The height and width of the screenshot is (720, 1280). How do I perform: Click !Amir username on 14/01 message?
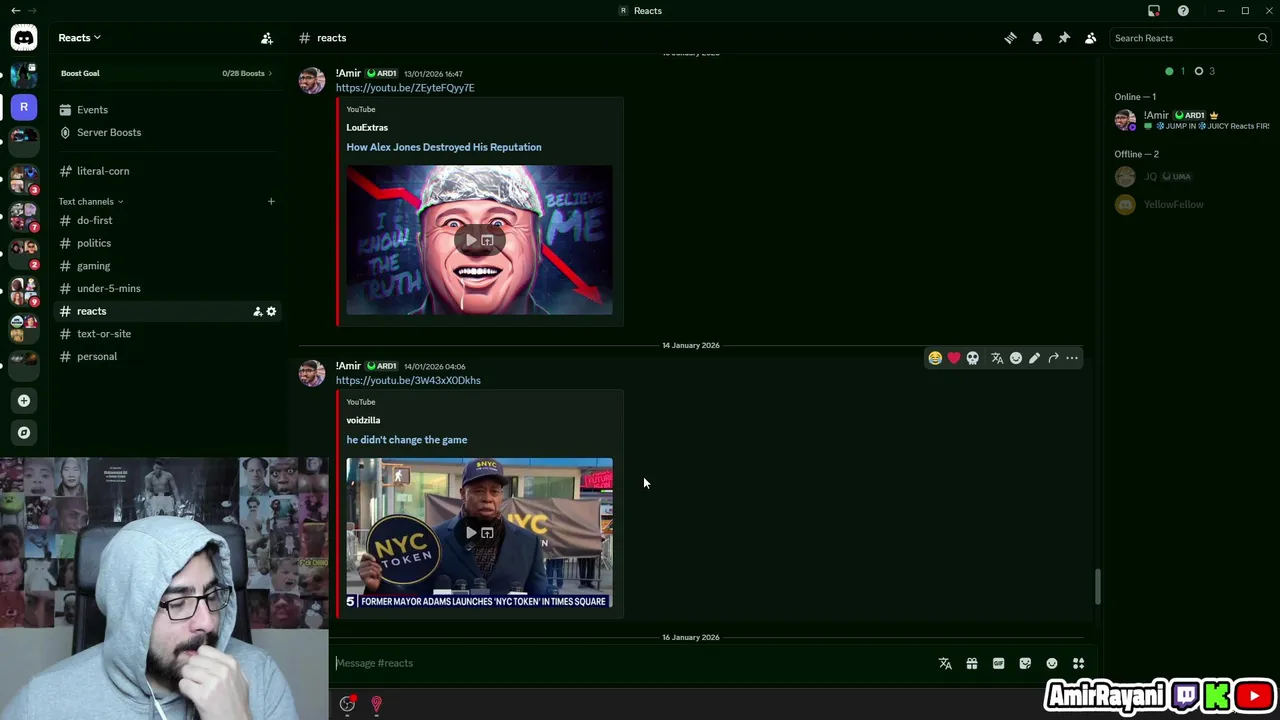(348, 366)
